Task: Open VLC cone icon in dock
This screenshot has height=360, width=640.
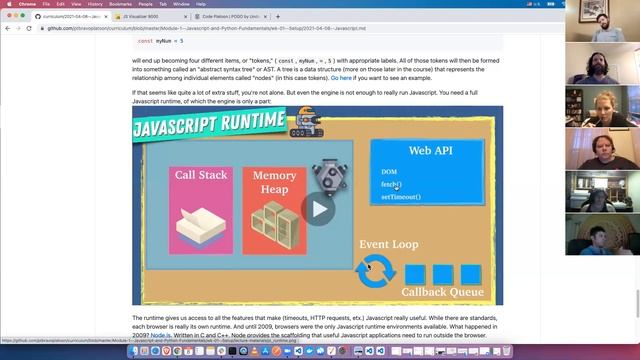Action: coord(254,351)
